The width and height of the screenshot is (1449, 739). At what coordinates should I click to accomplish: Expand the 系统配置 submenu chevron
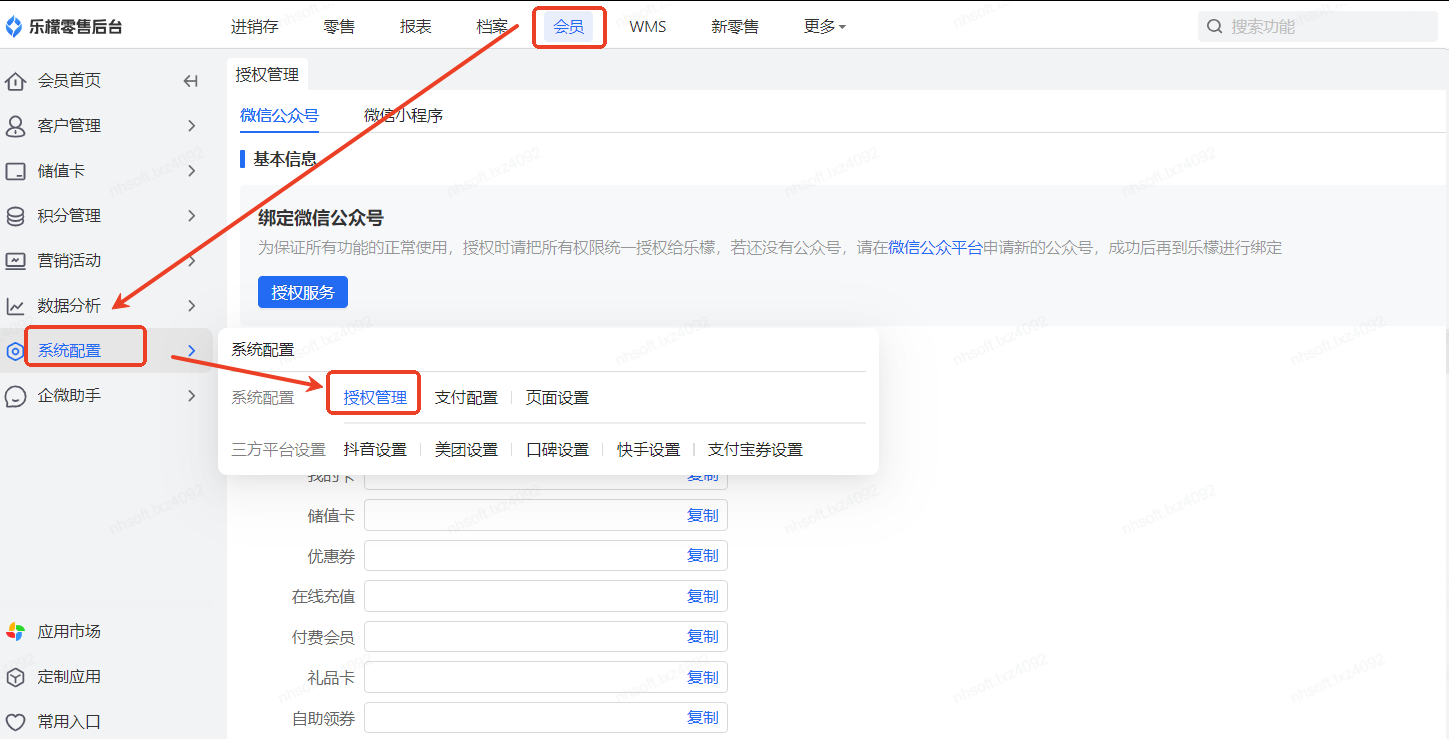pyautogui.click(x=191, y=351)
